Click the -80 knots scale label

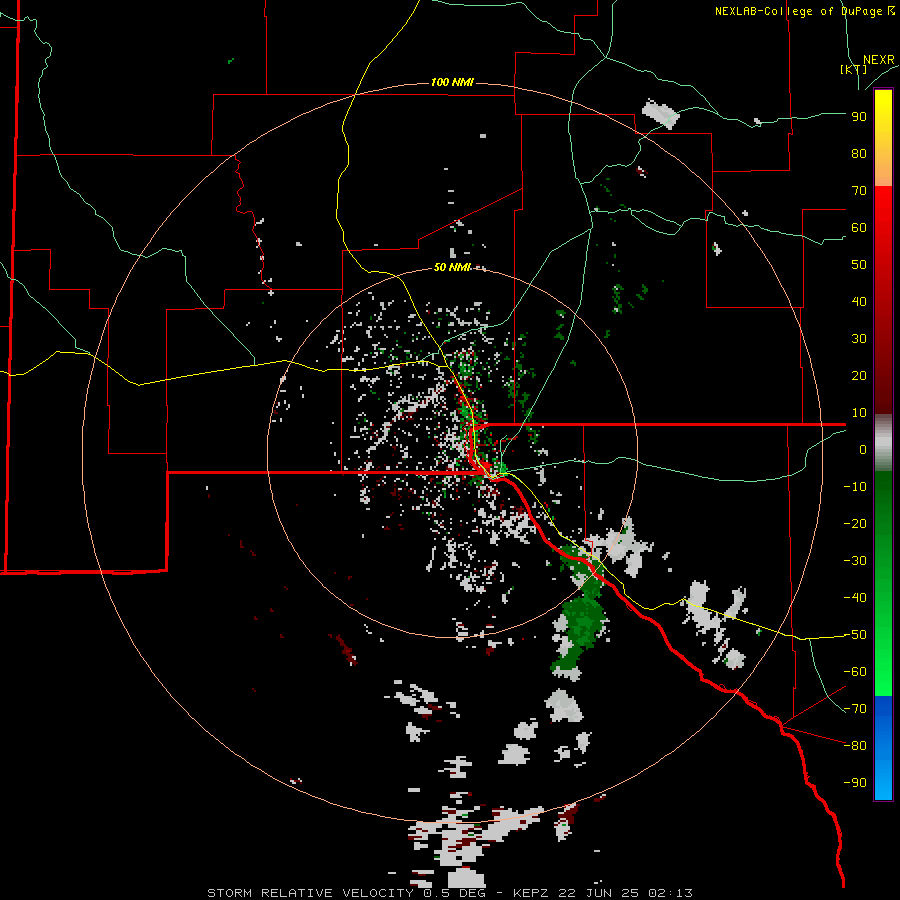(855, 746)
